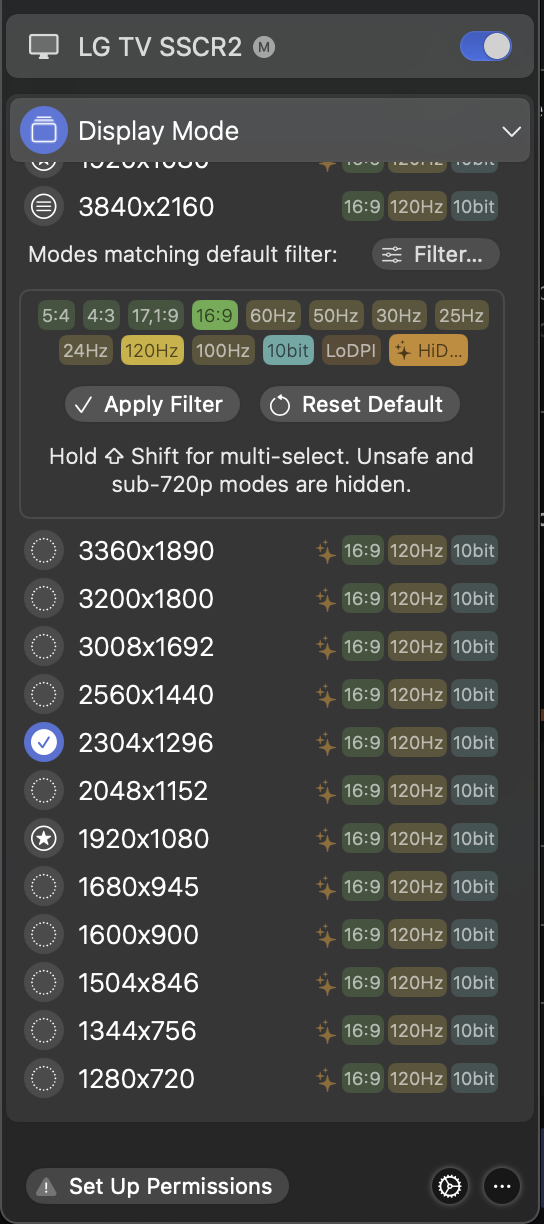Viewport: 544px width, 1224px height.
Task: Open the settings gear icon at bottom
Action: (449, 1186)
